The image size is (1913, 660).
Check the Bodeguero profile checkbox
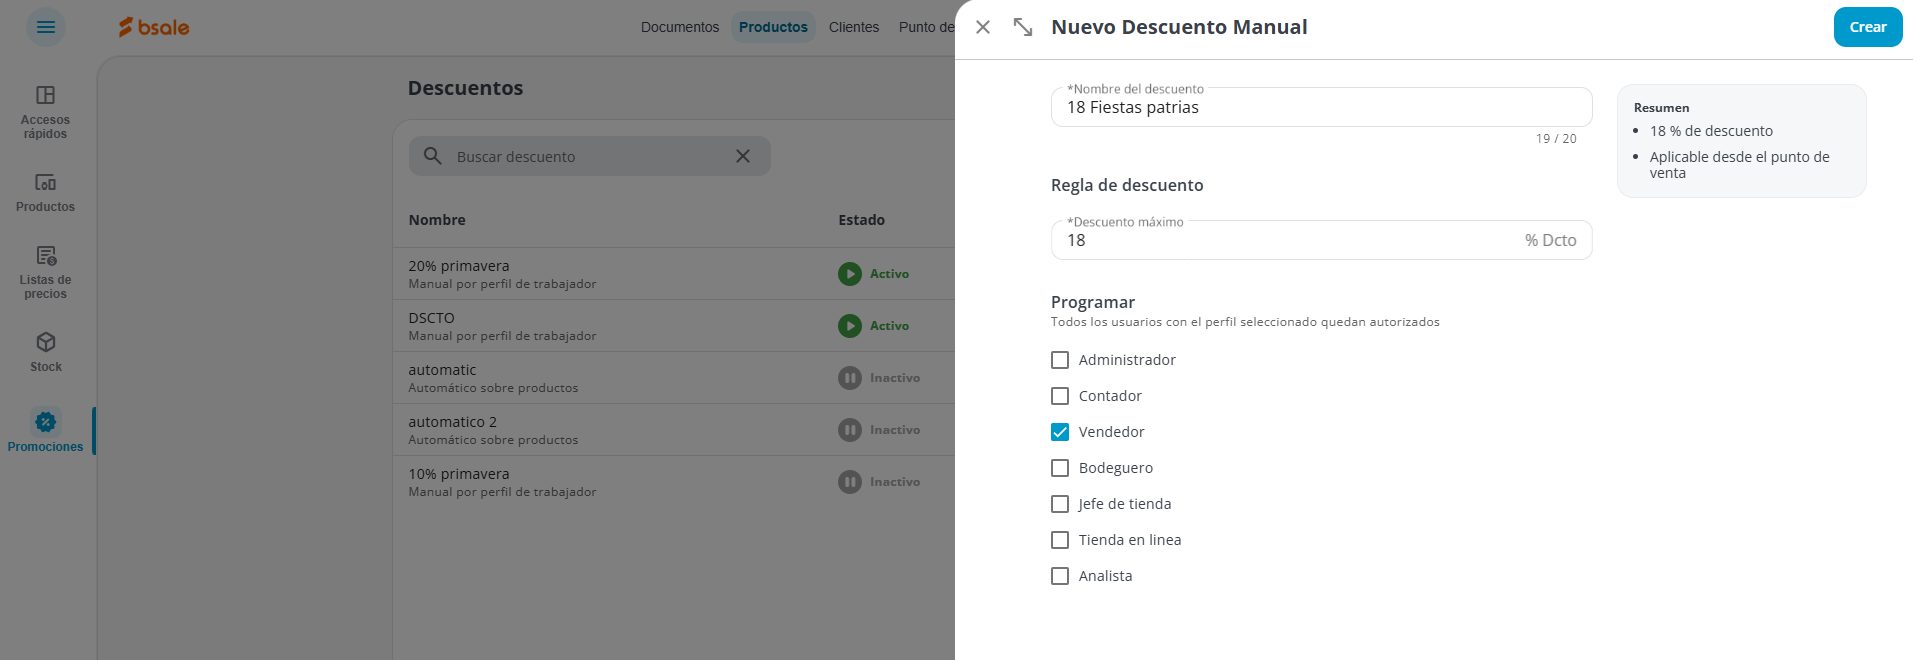pyautogui.click(x=1060, y=468)
